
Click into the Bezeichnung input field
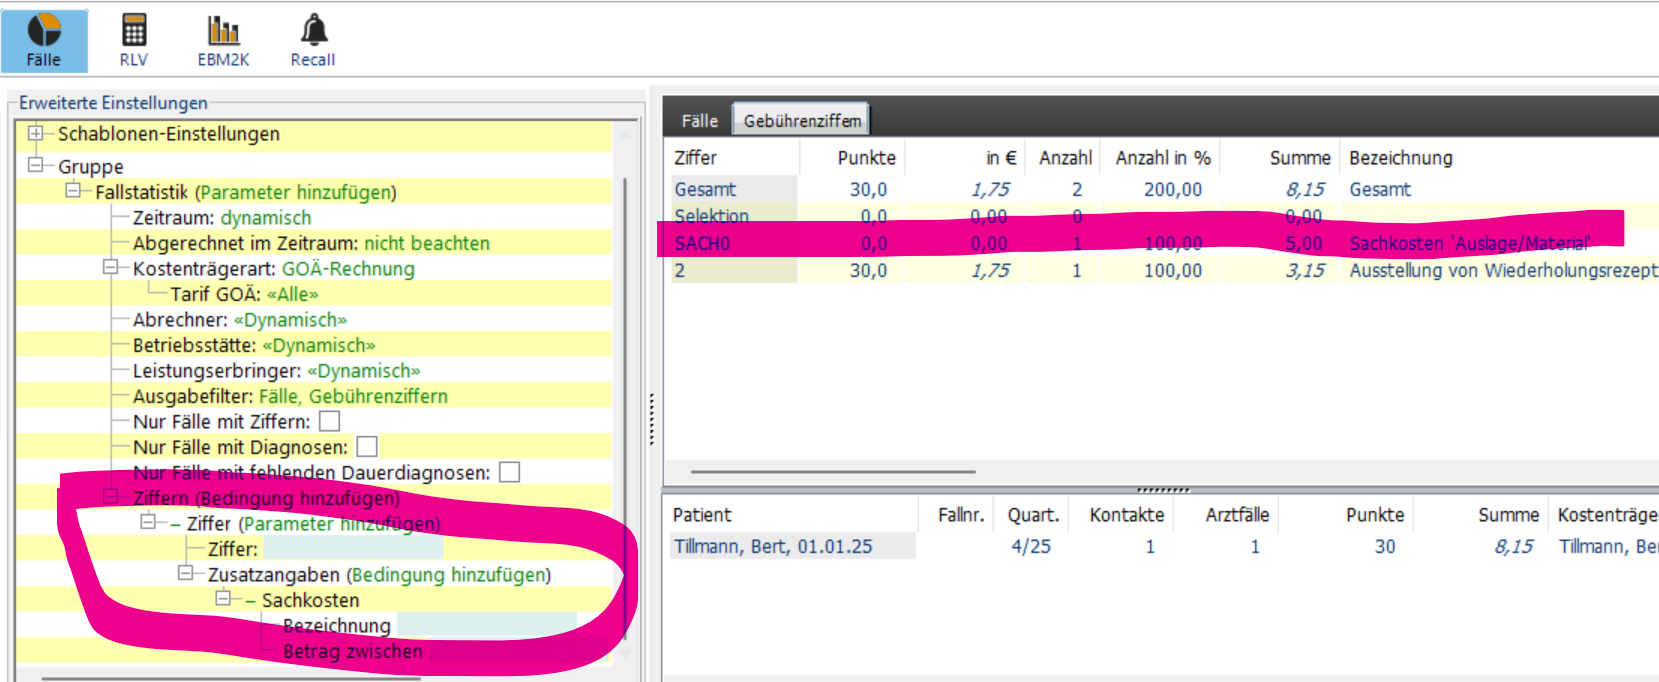point(487,625)
